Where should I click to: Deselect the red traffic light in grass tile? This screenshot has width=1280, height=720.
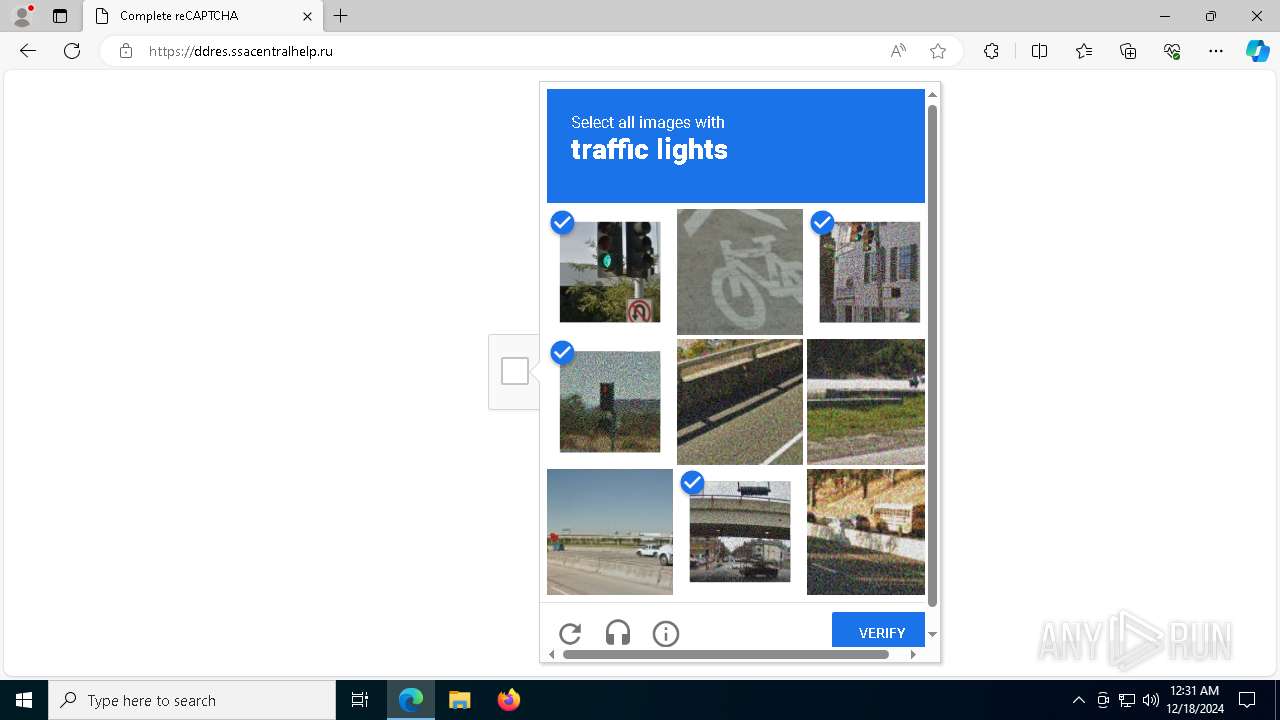point(610,402)
